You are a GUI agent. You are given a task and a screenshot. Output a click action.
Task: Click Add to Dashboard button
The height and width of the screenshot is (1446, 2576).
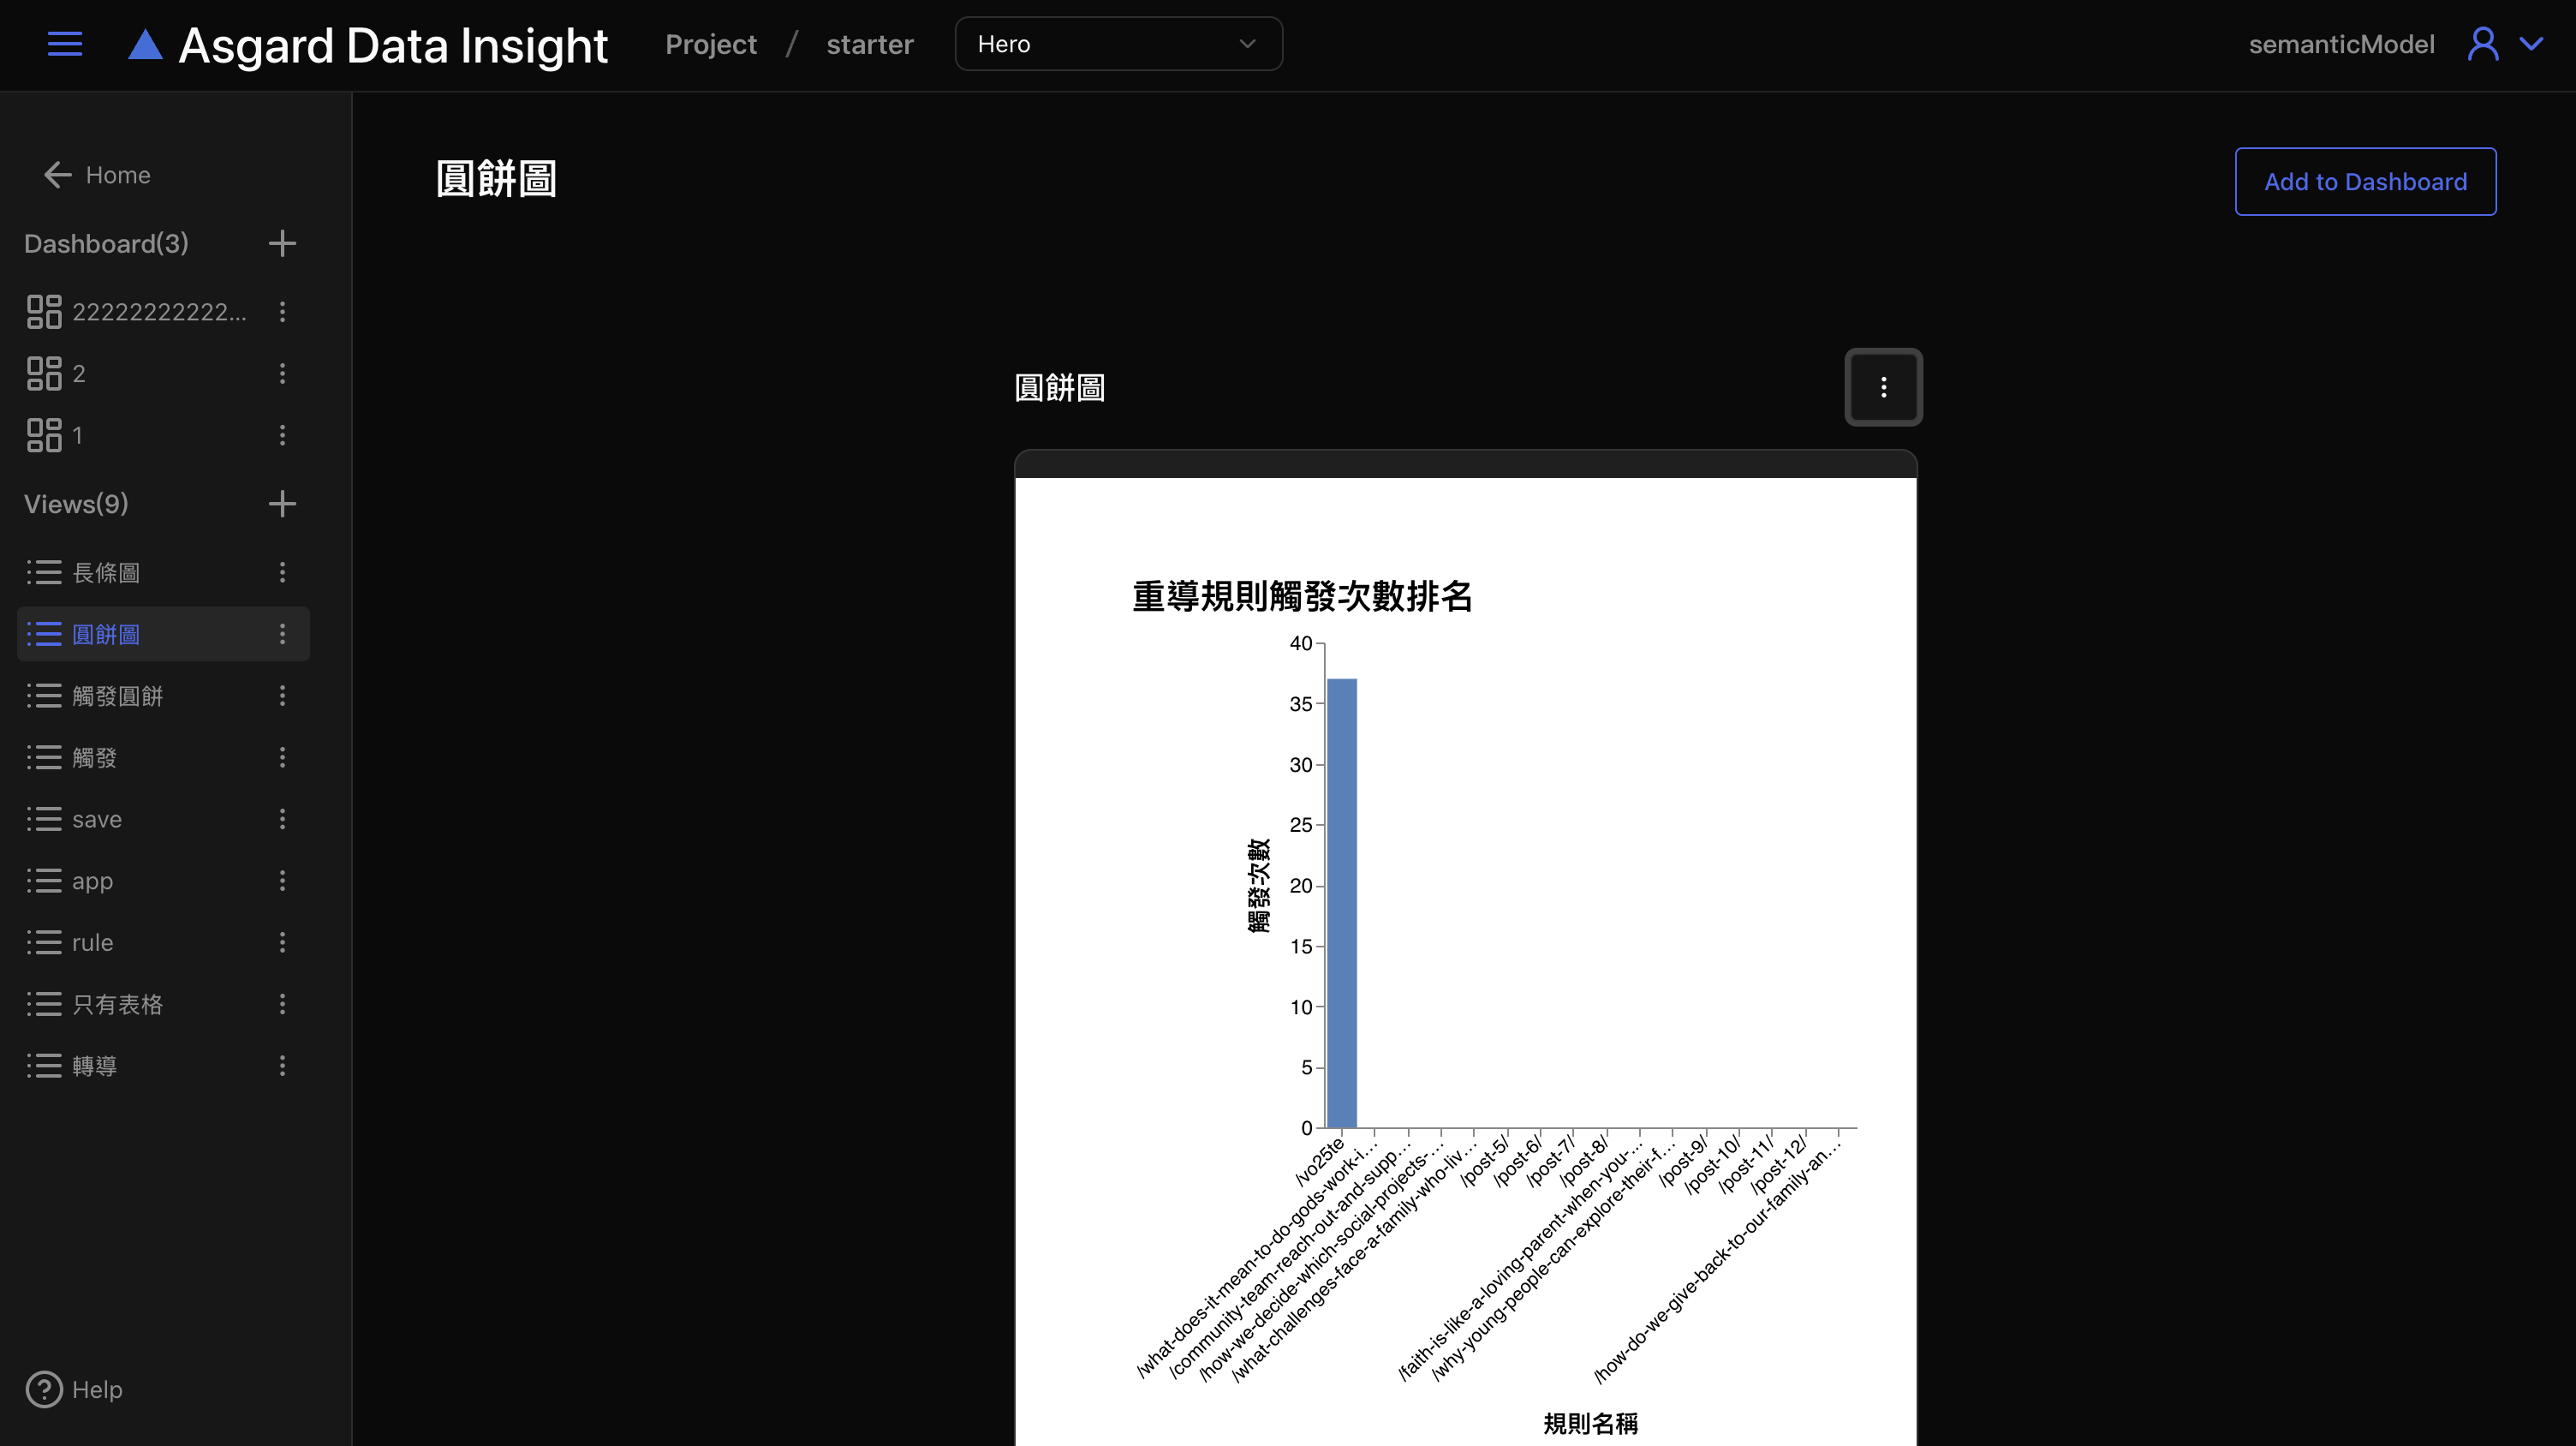[x=2365, y=182]
